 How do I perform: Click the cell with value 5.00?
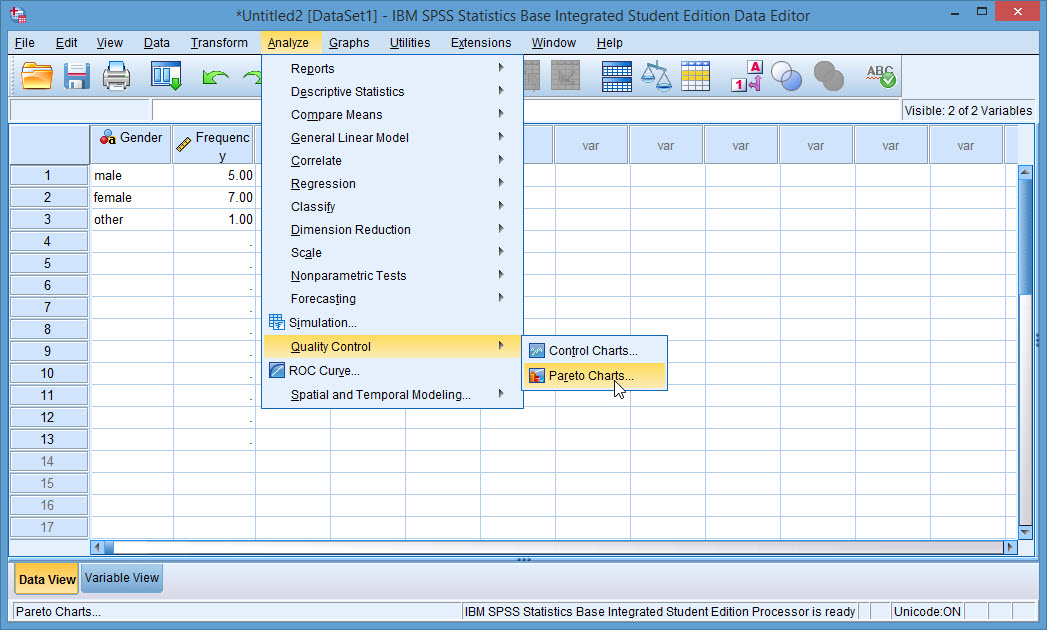214,175
